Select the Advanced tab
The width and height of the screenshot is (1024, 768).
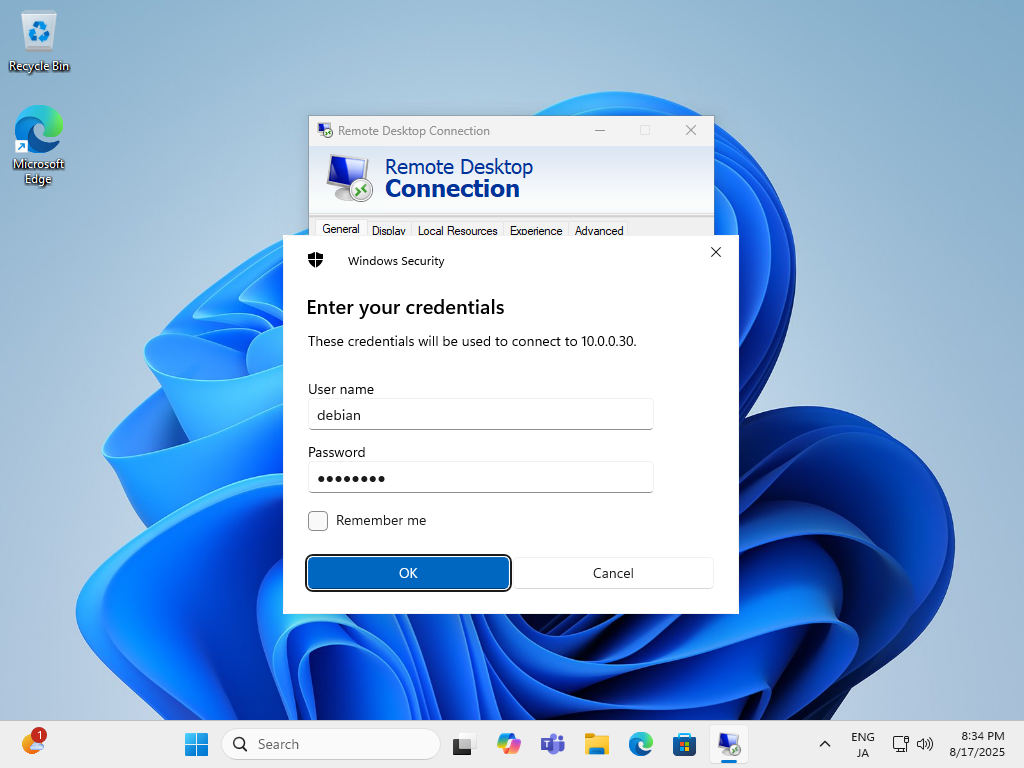point(598,230)
